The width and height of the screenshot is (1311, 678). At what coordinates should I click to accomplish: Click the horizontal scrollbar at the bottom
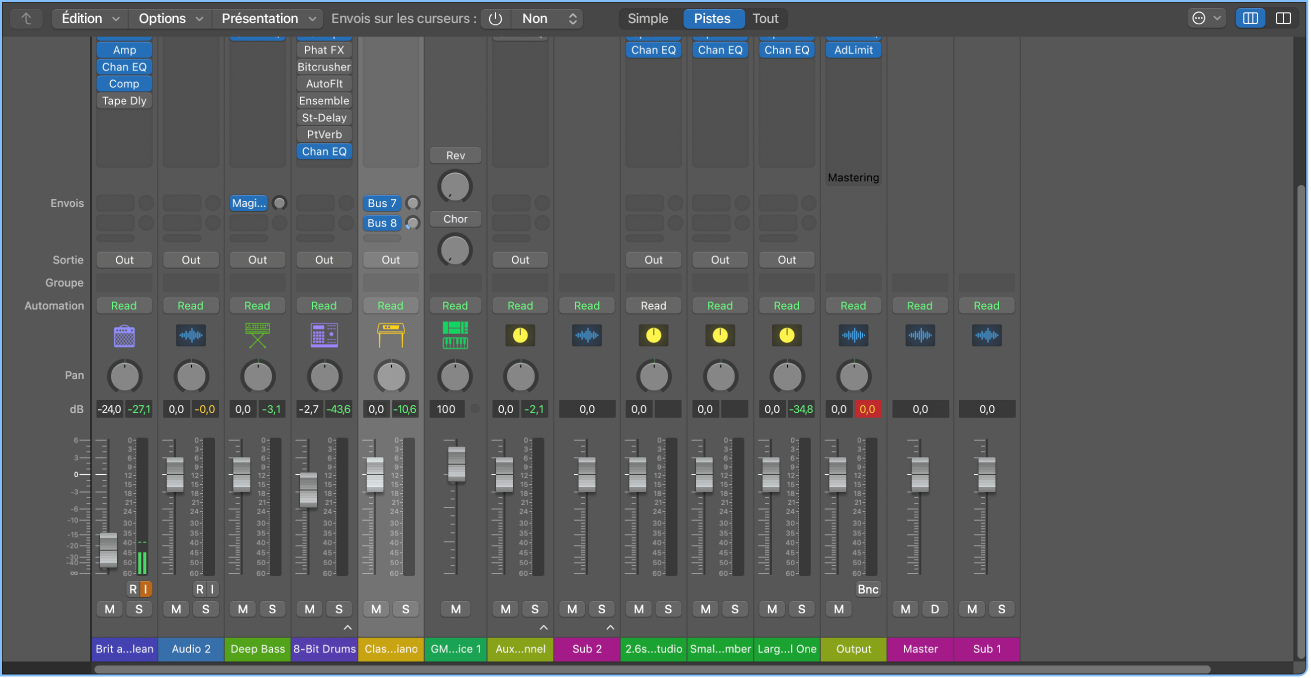tap(652, 669)
